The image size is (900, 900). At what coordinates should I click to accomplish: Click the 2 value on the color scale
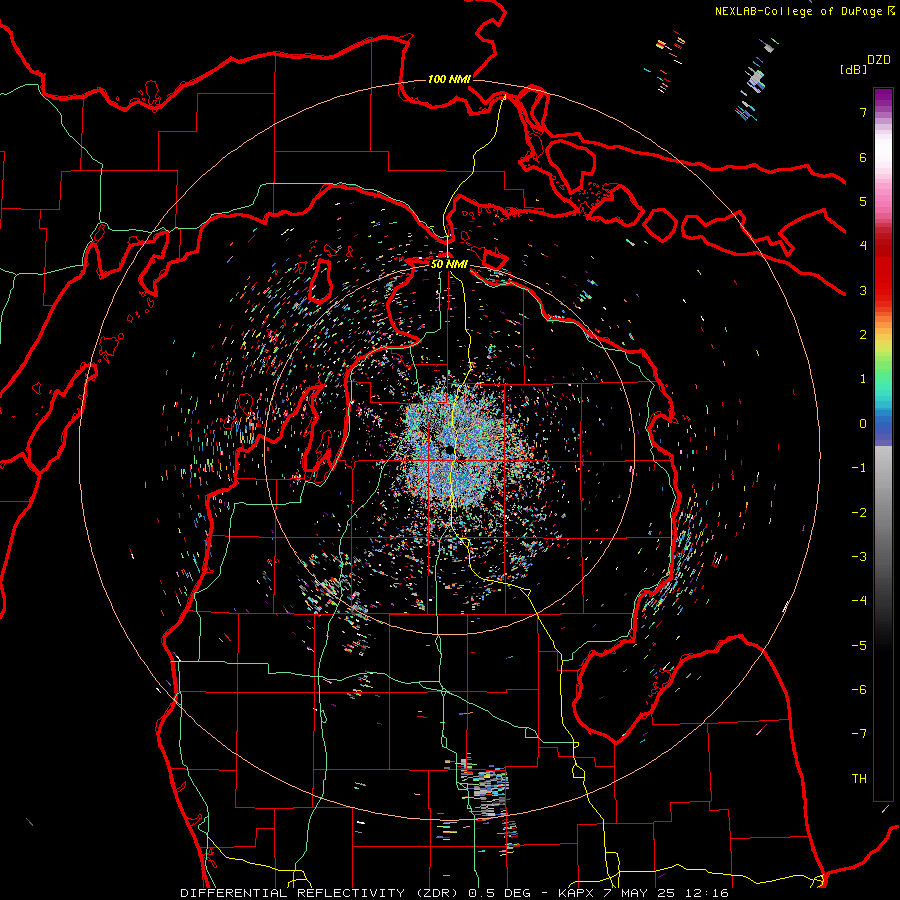(863, 335)
